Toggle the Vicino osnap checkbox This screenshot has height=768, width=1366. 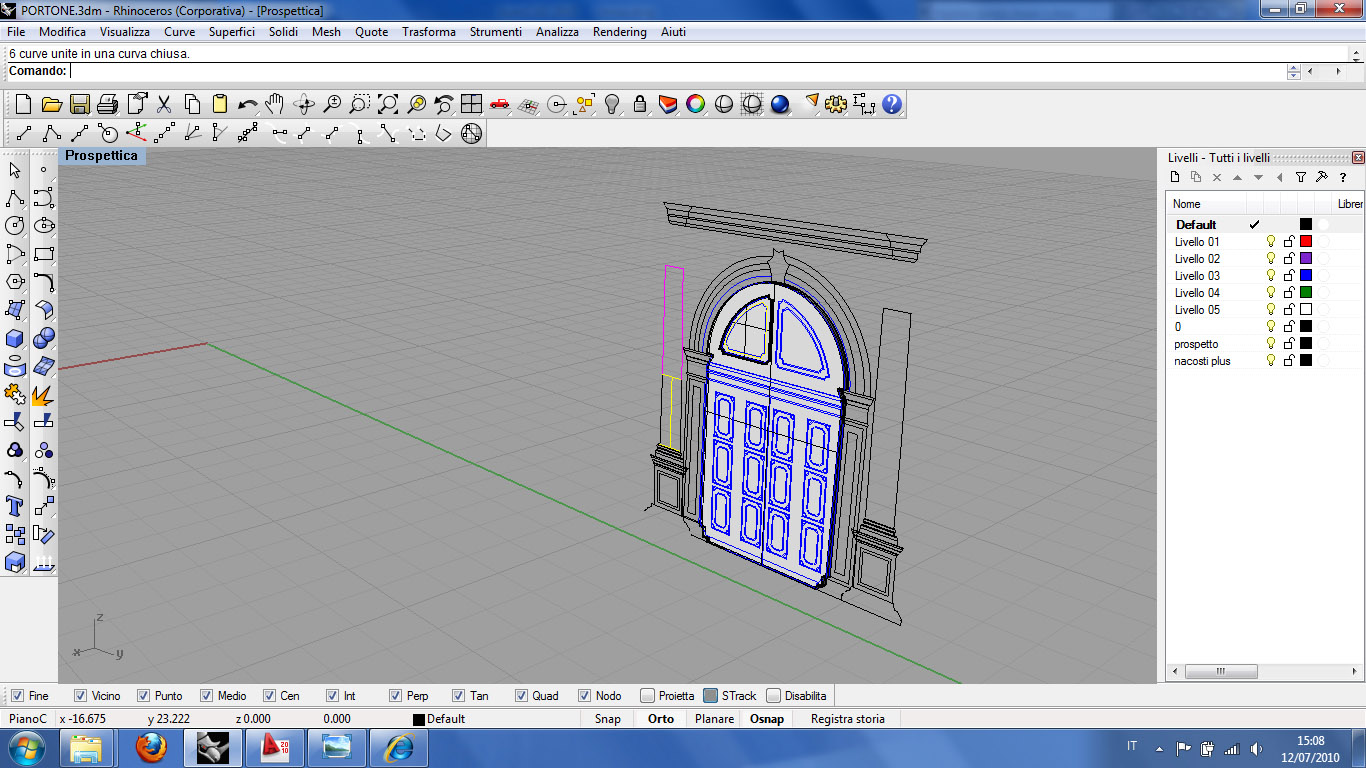pos(79,696)
